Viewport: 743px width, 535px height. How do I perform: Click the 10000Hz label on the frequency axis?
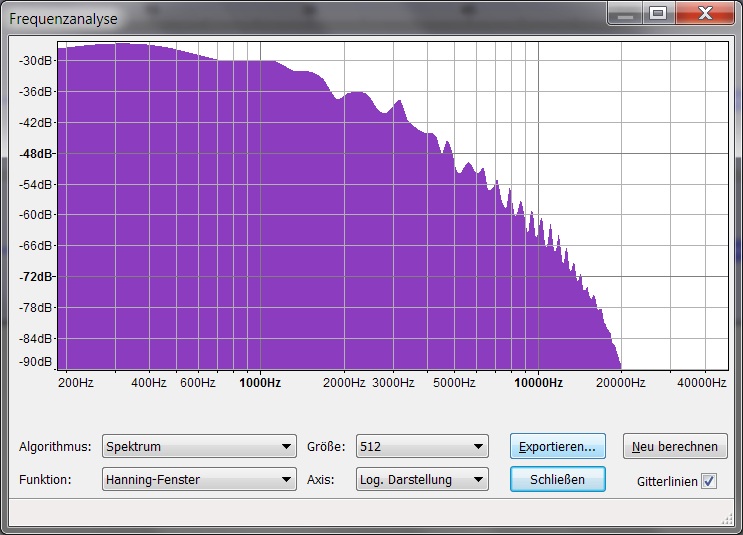[538, 382]
